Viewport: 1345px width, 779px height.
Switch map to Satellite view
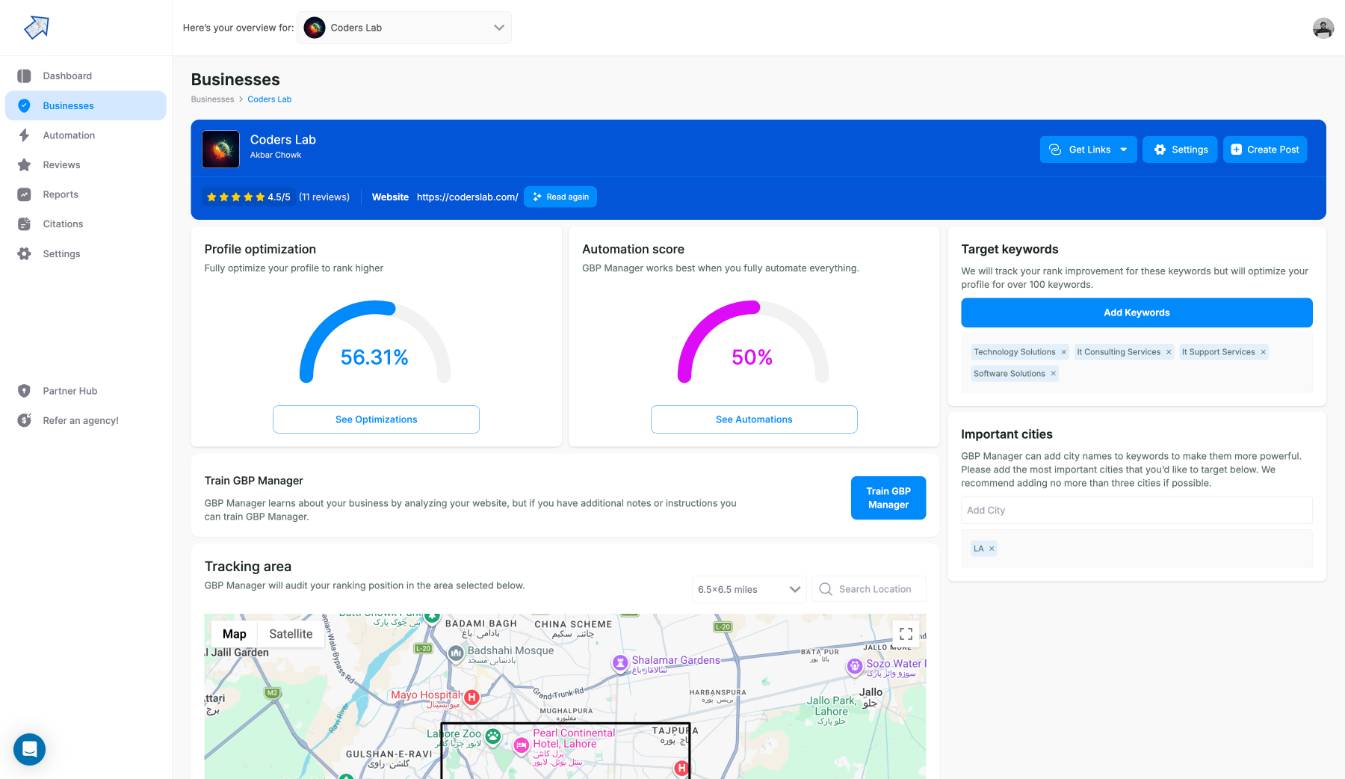click(x=291, y=634)
